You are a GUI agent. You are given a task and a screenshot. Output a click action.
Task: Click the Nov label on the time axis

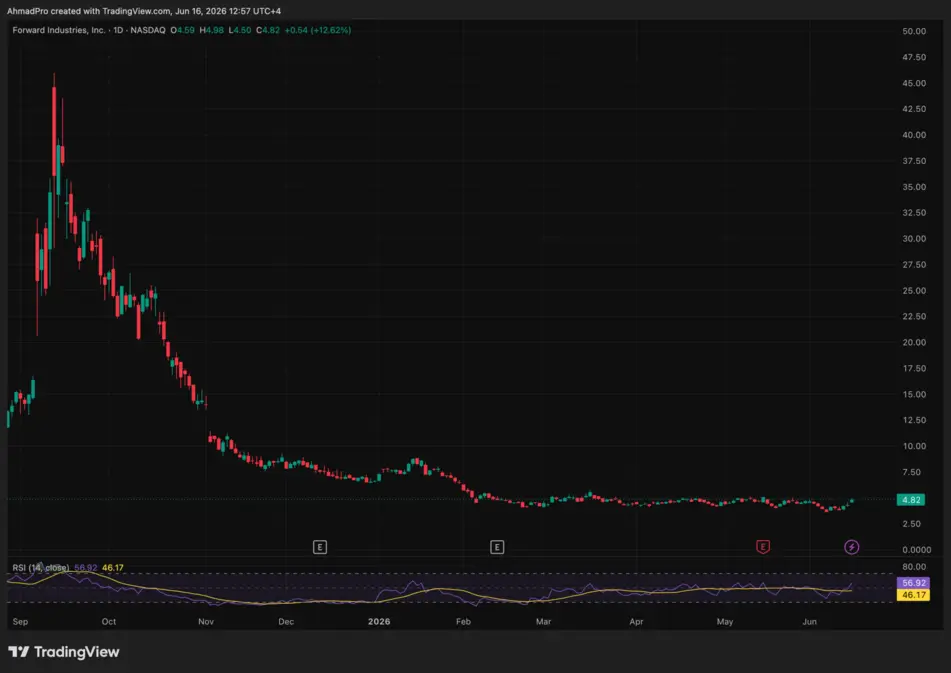point(206,621)
